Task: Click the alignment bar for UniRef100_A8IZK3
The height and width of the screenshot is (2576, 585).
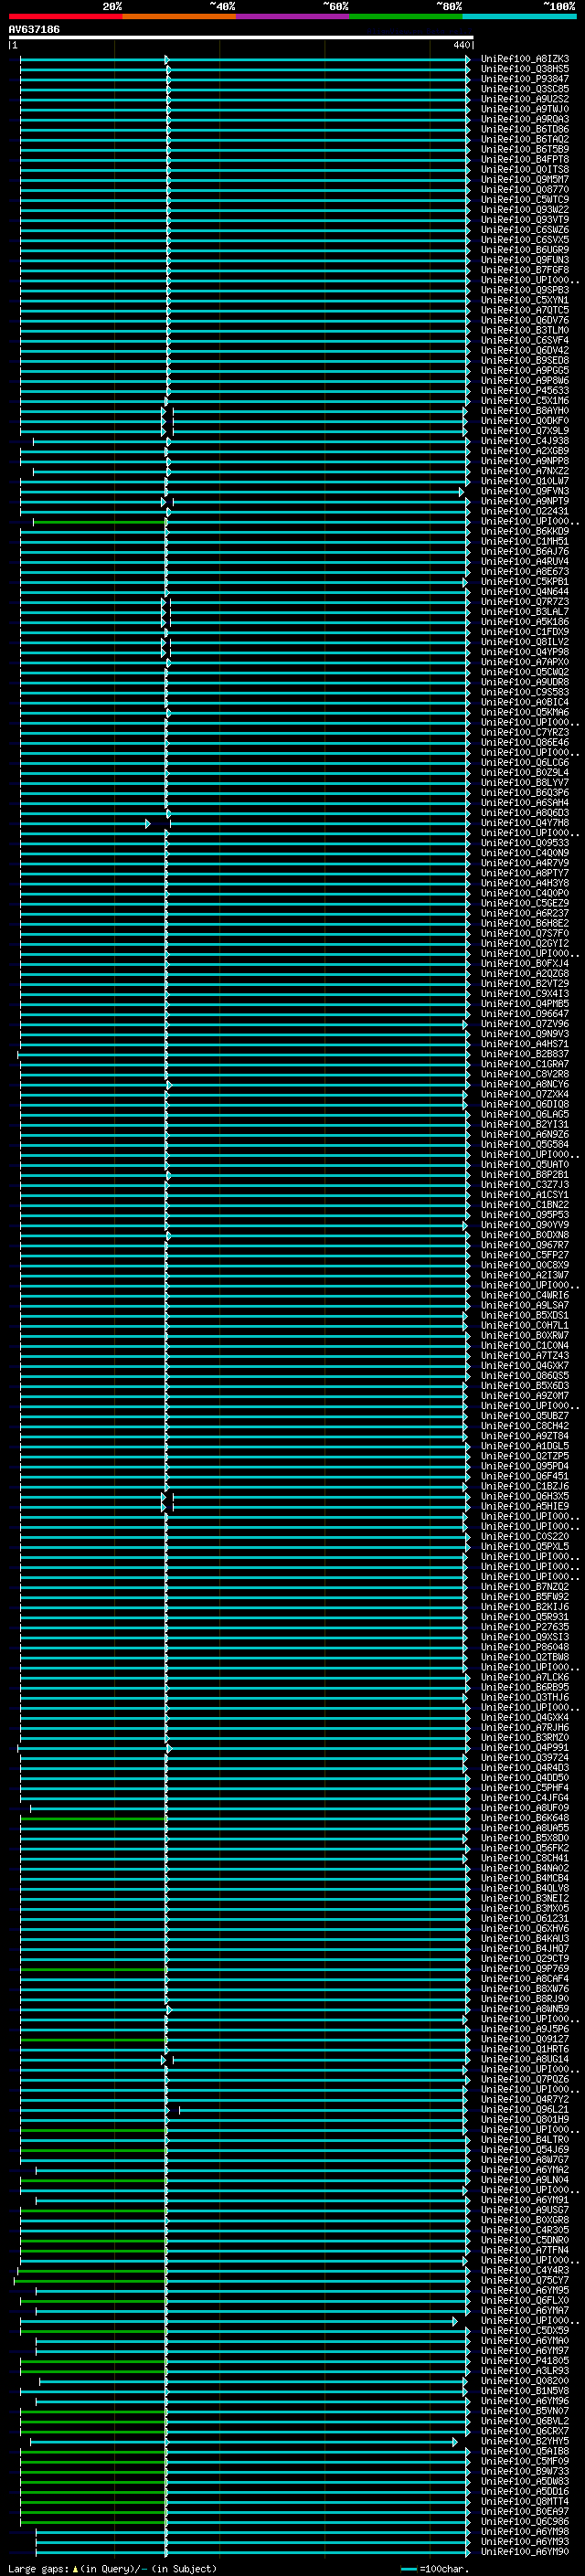Action: [245, 59]
